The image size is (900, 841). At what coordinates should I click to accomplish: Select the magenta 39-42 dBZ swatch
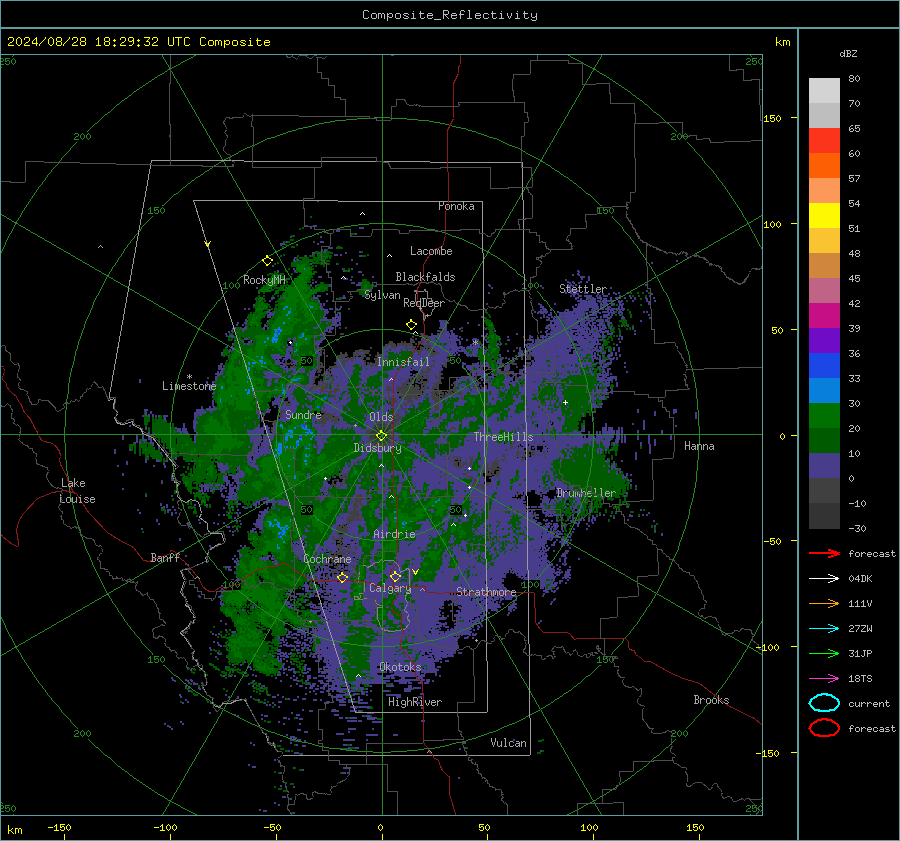824,316
